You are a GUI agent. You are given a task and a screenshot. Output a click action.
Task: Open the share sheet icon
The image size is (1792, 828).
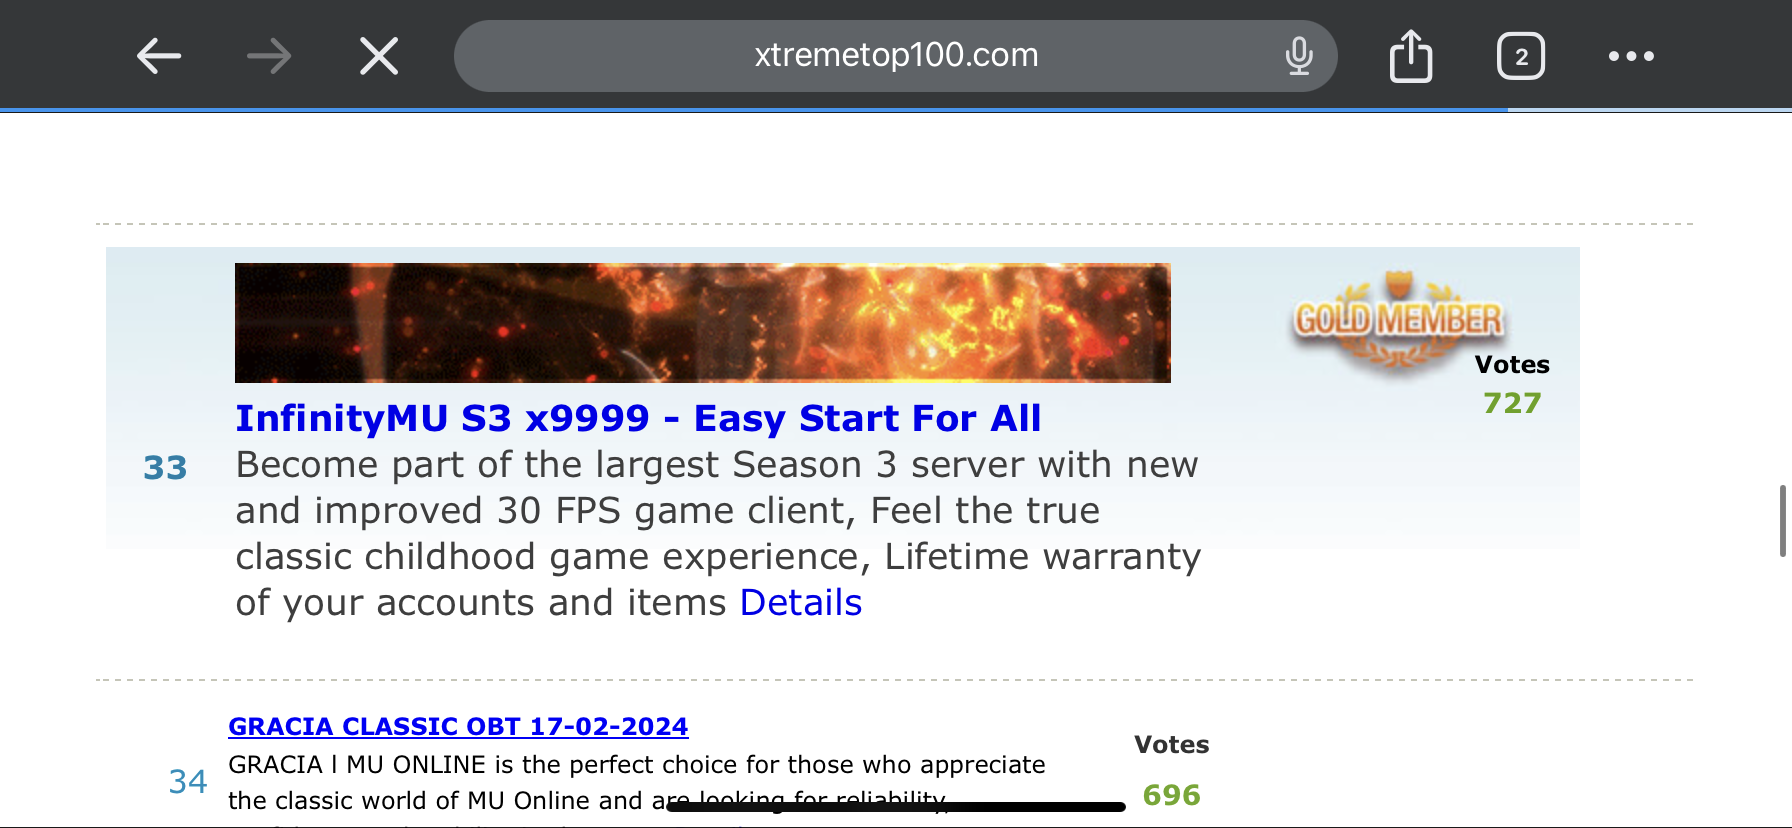pos(1411,55)
